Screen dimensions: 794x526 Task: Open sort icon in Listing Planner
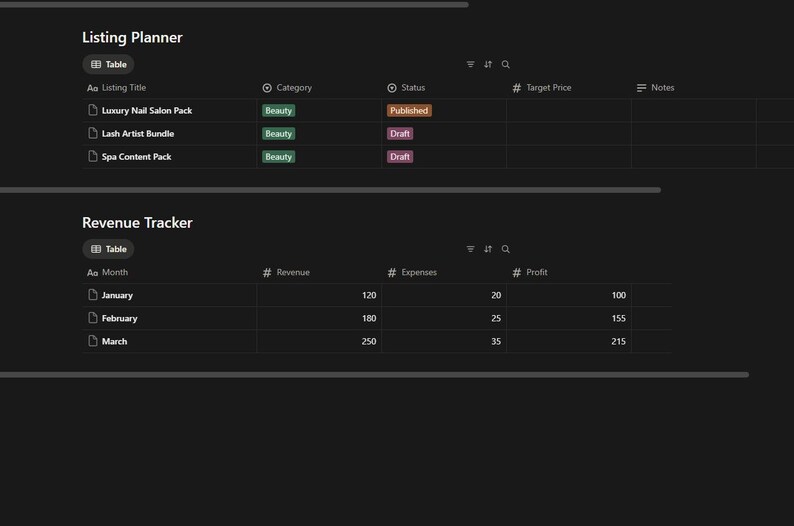pos(488,64)
